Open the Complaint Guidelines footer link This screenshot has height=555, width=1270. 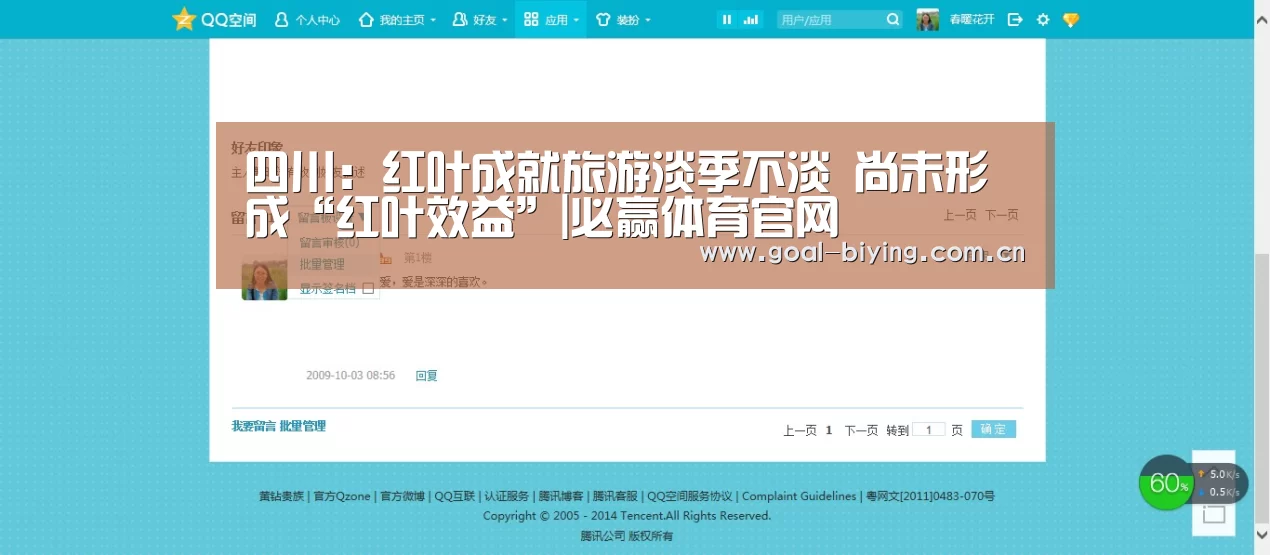799,496
